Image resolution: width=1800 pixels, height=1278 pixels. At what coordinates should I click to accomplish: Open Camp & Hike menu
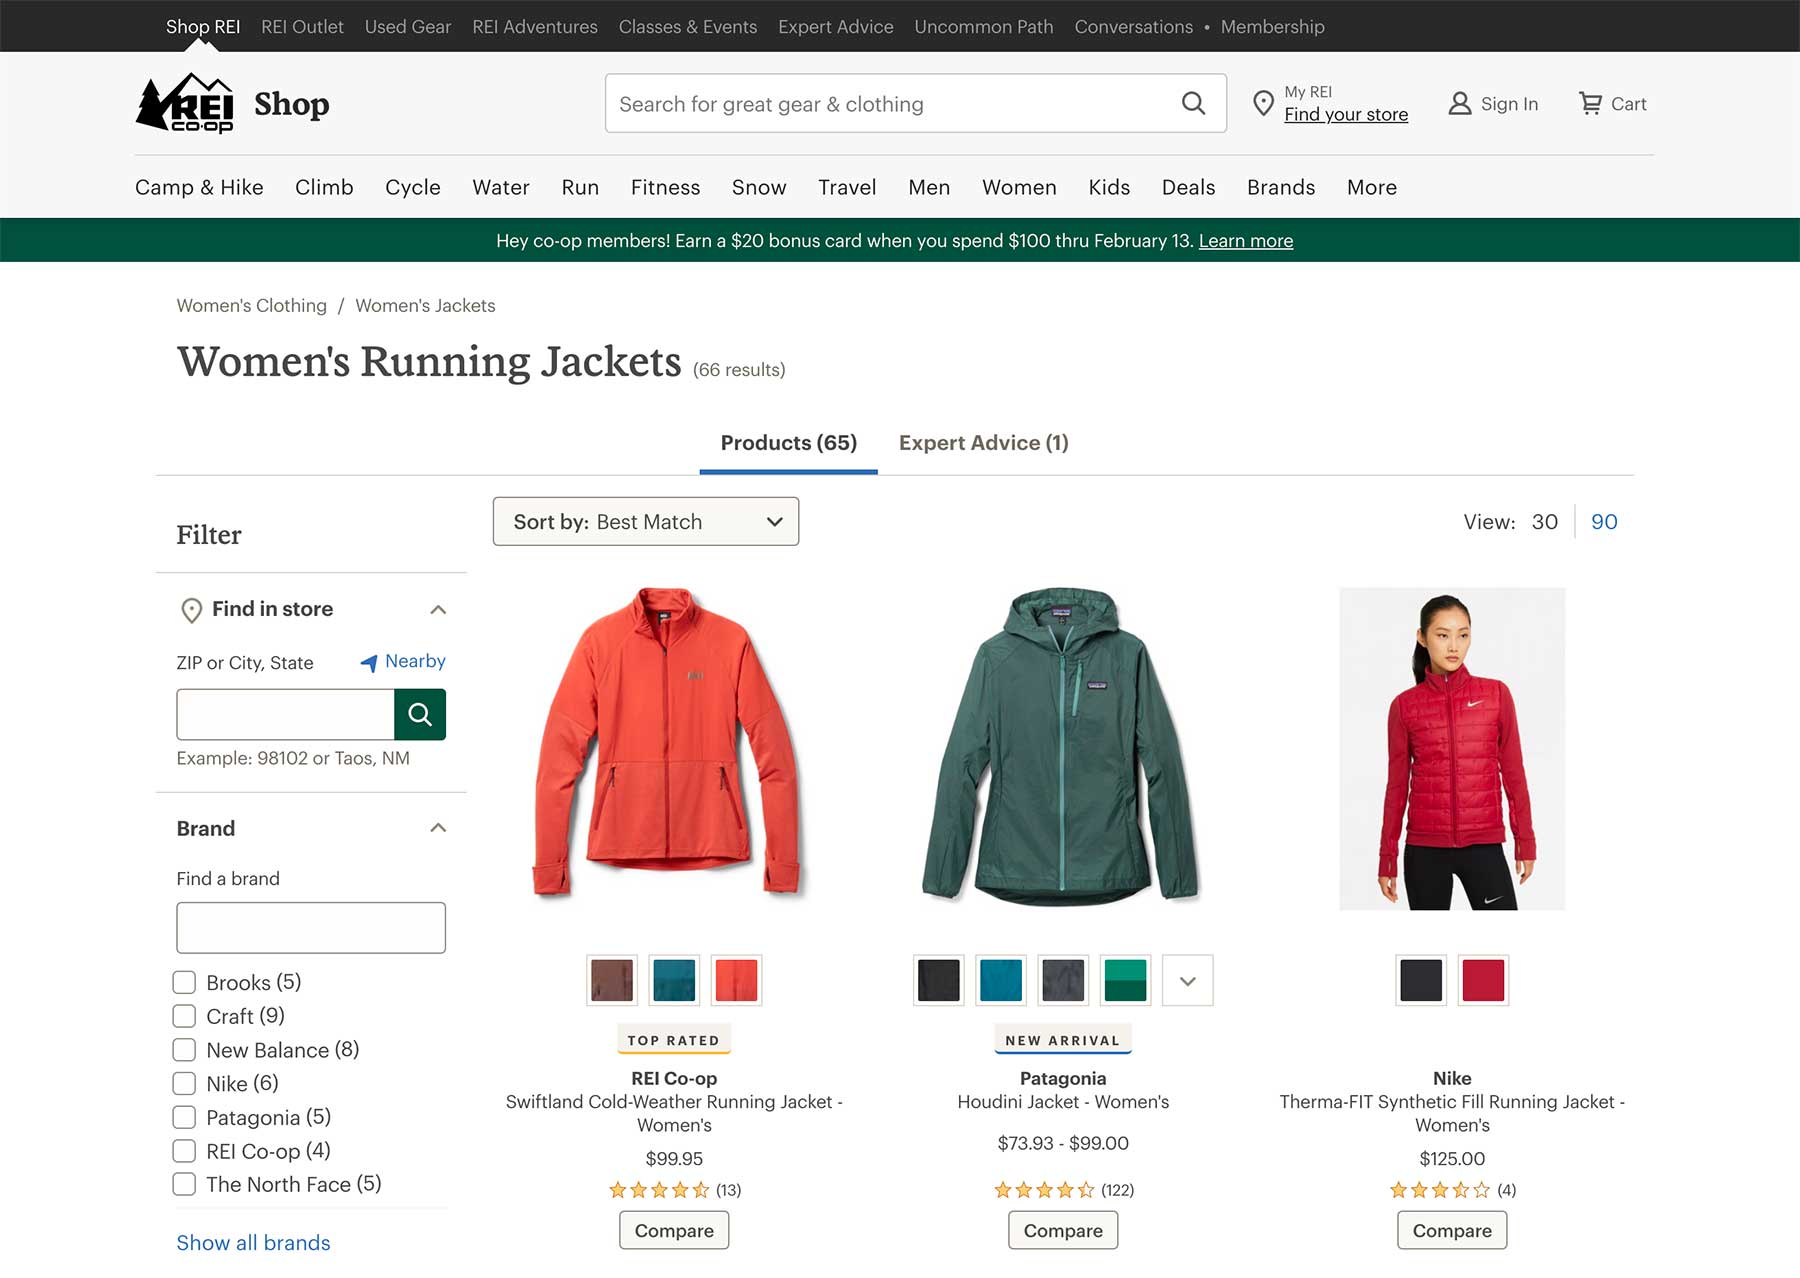[199, 187]
